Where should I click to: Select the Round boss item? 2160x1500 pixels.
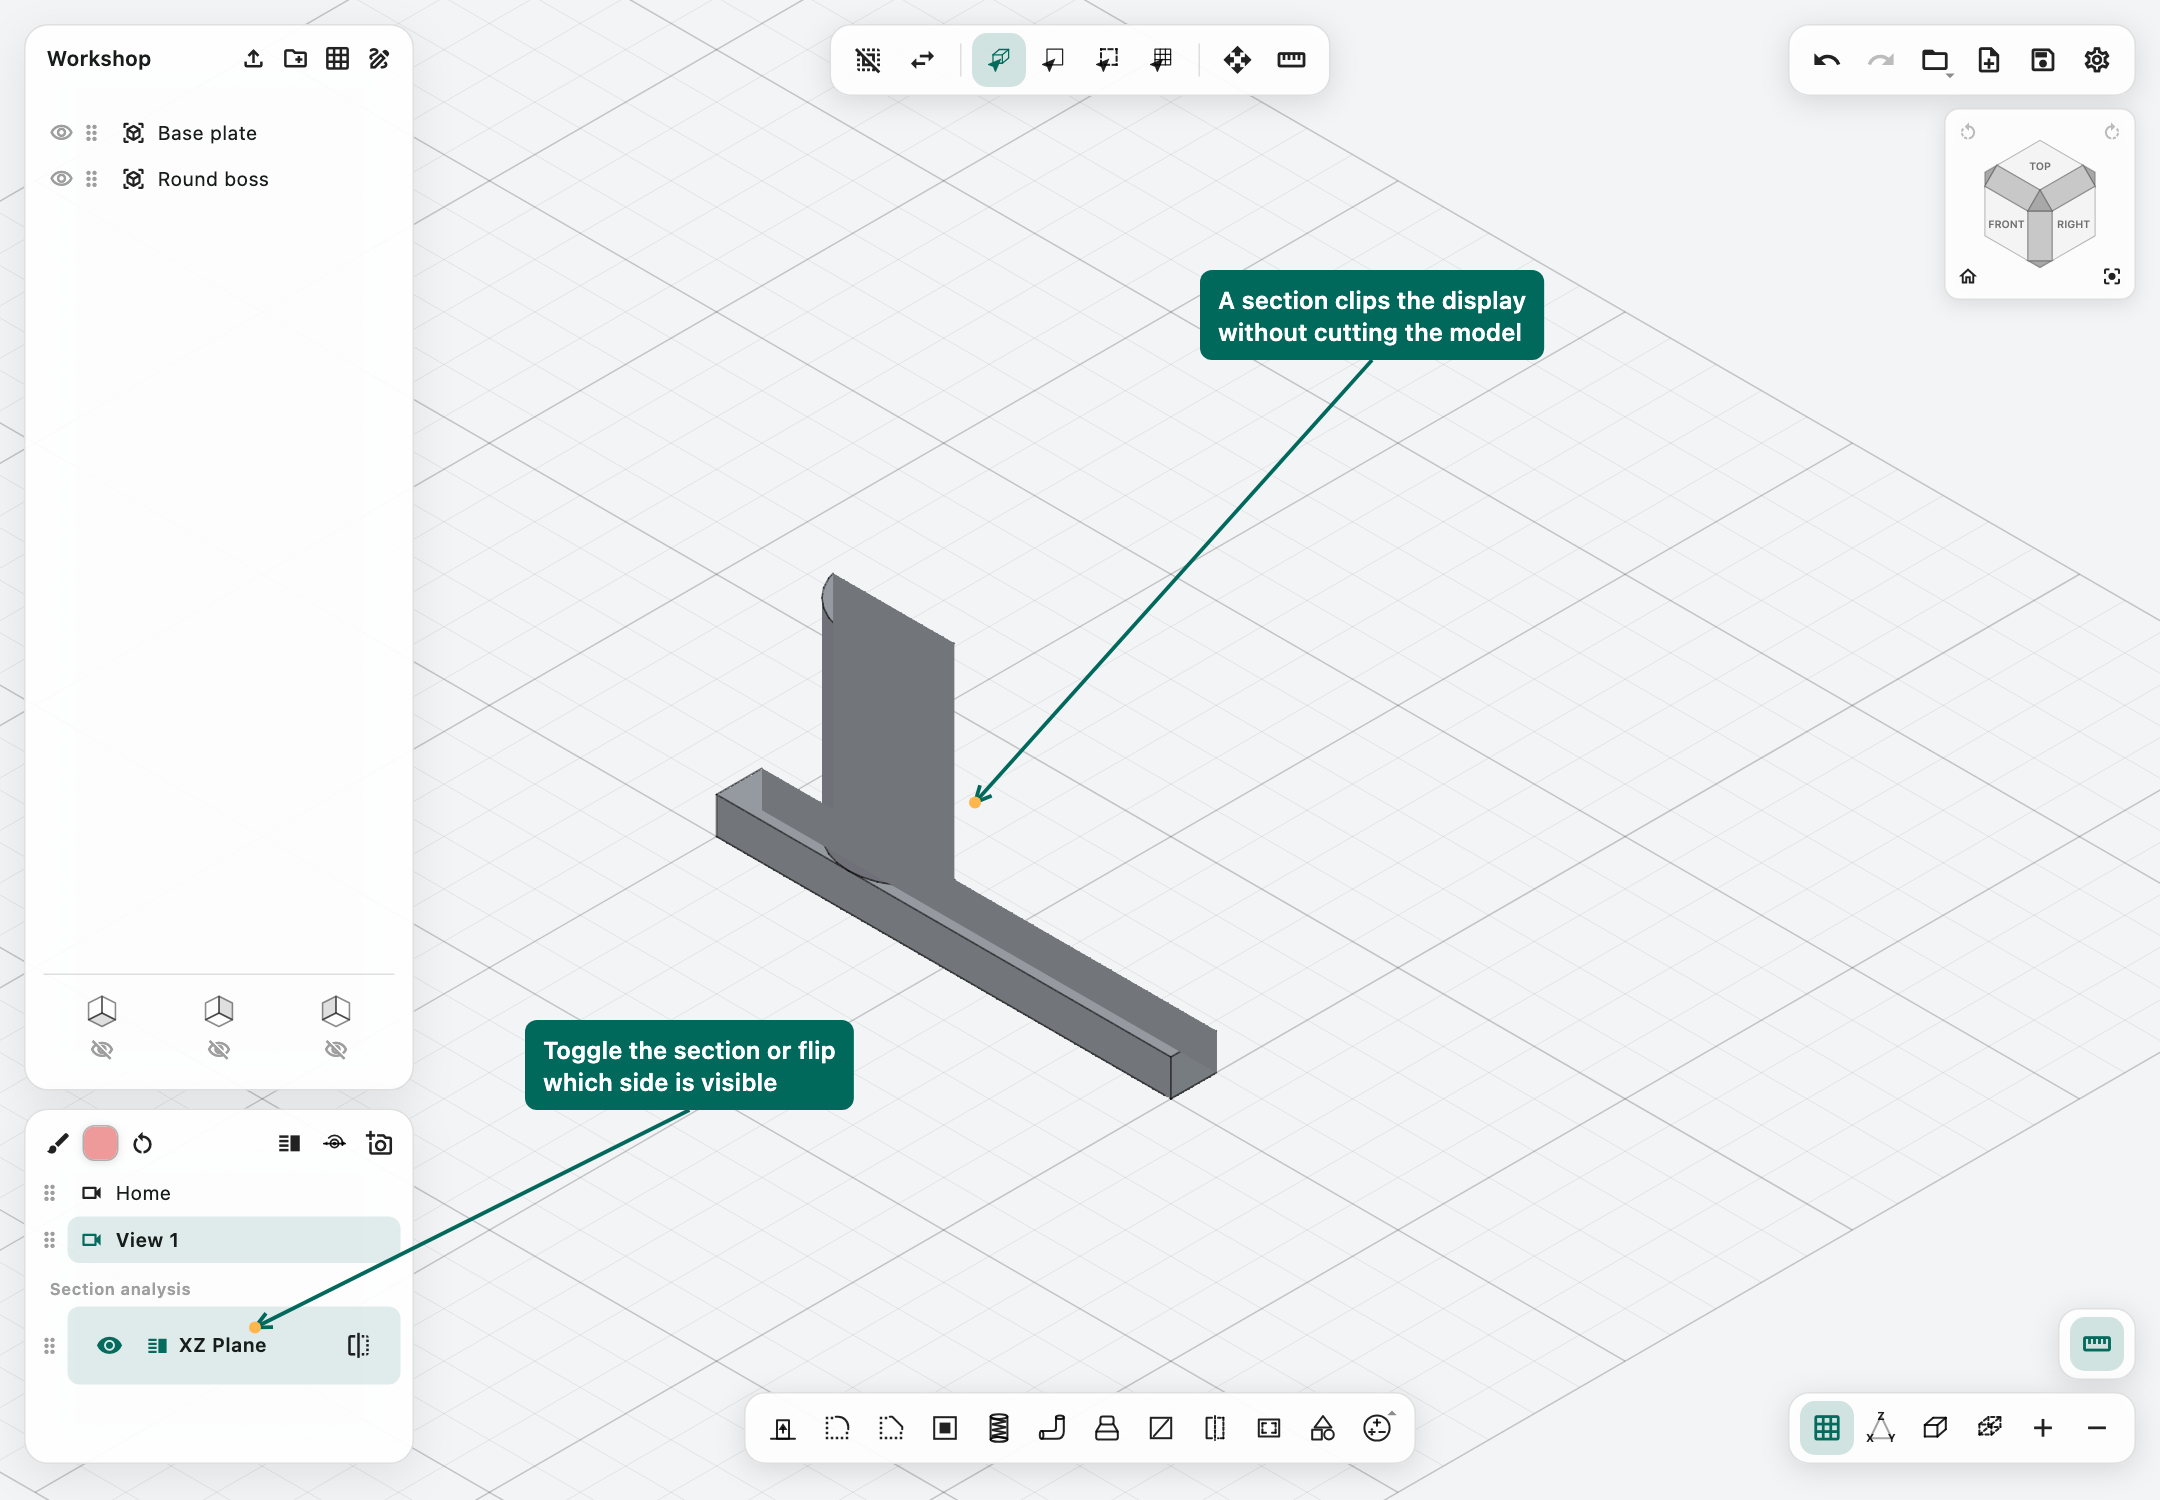pyautogui.click(x=213, y=179)
